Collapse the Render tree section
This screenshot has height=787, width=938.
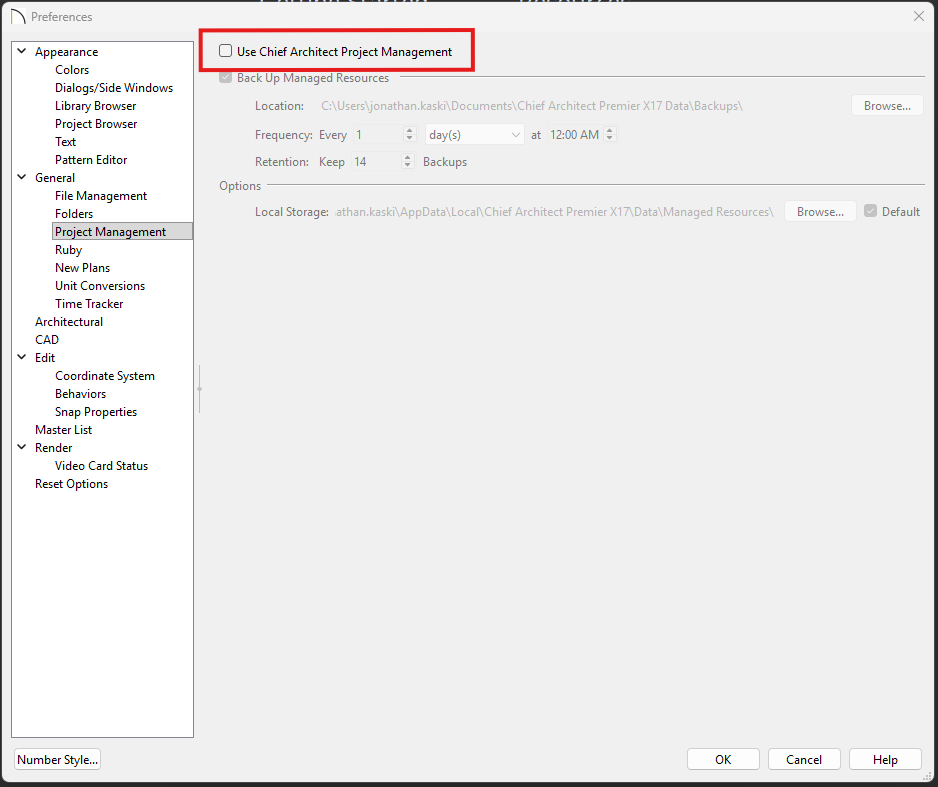22,448
